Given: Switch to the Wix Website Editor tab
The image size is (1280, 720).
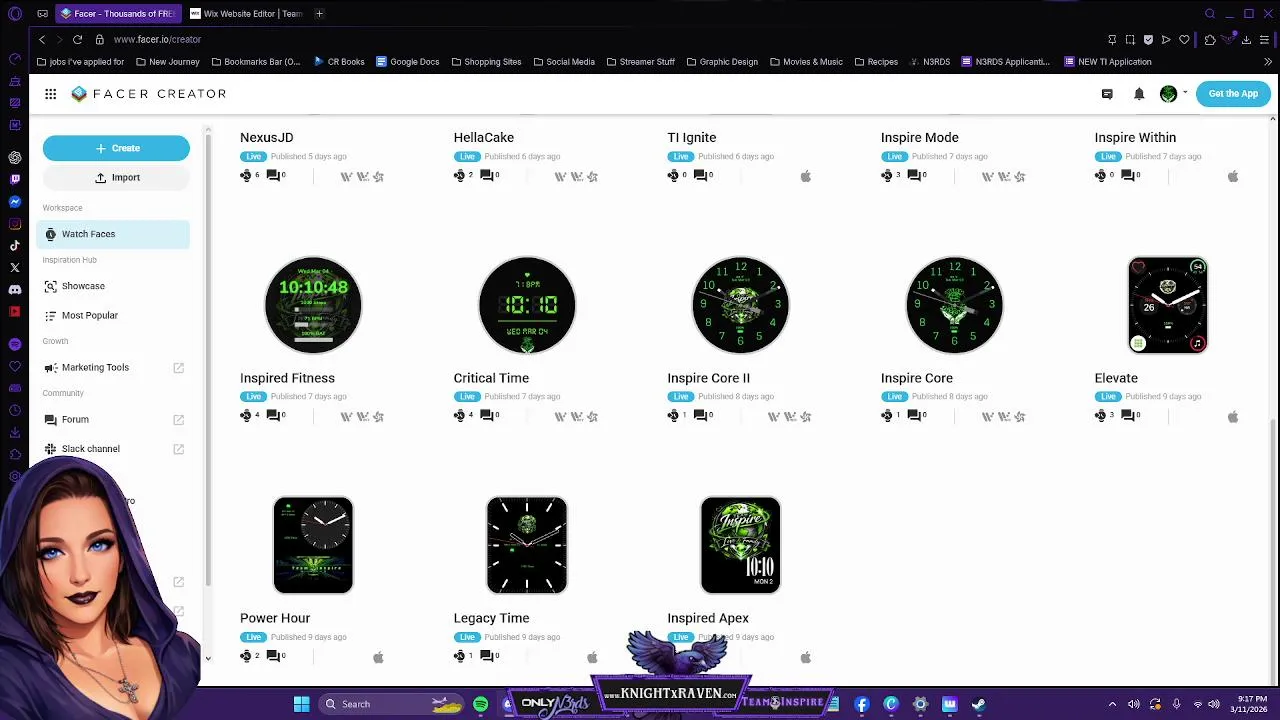Looking at the screenshot, I should (246, 13).
